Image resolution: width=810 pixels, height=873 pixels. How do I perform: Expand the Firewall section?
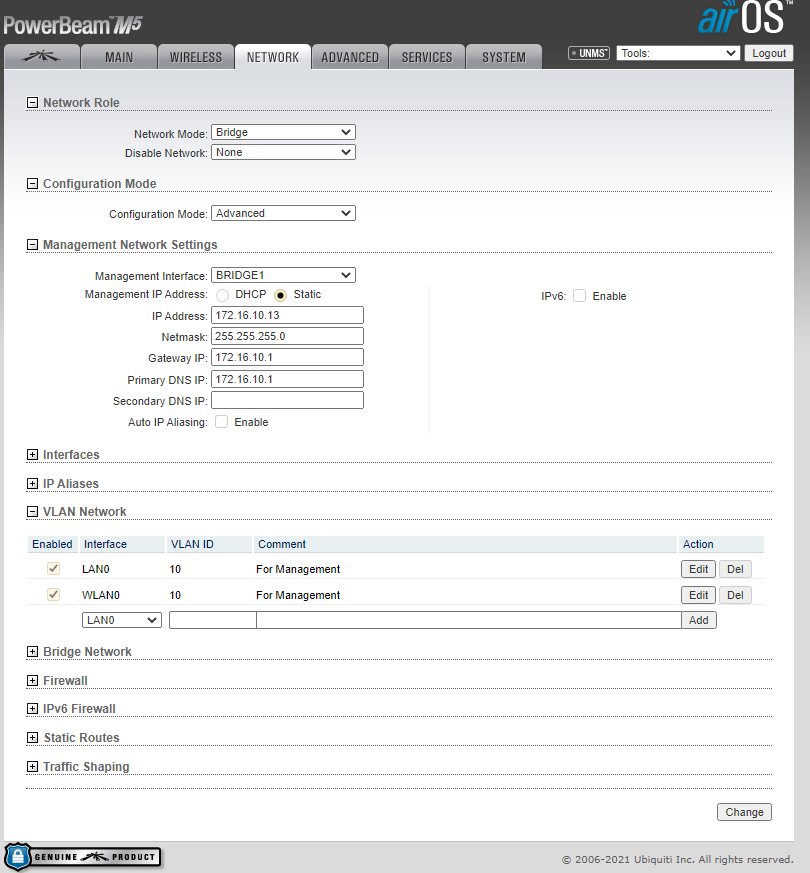(32, 680)
